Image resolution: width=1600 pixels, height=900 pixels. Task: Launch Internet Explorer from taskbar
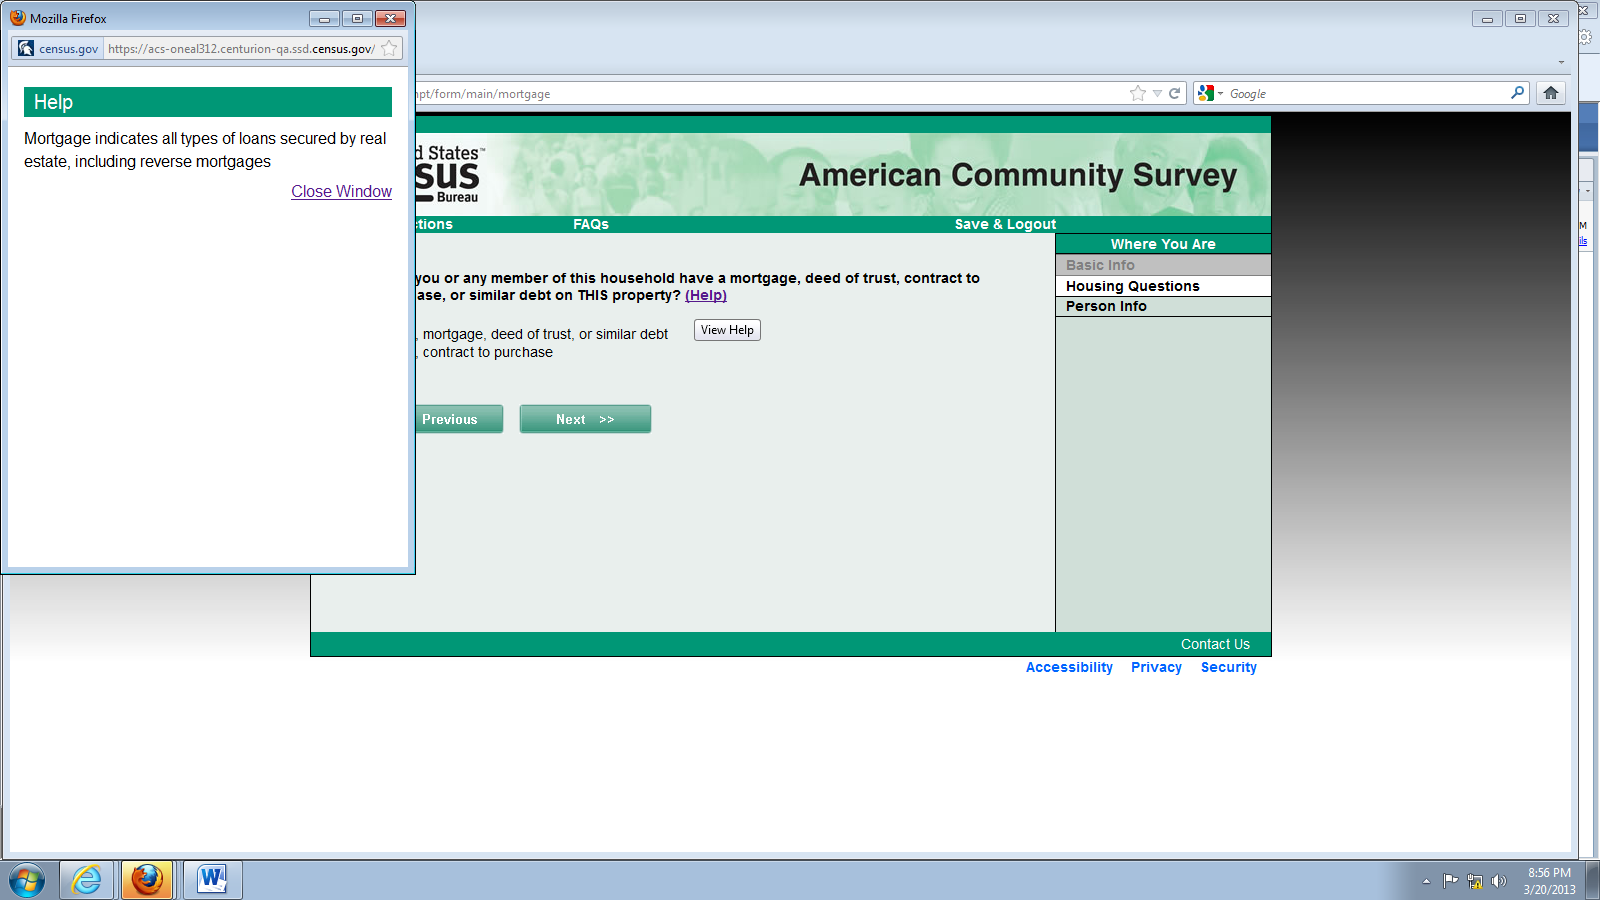(87, 880)
